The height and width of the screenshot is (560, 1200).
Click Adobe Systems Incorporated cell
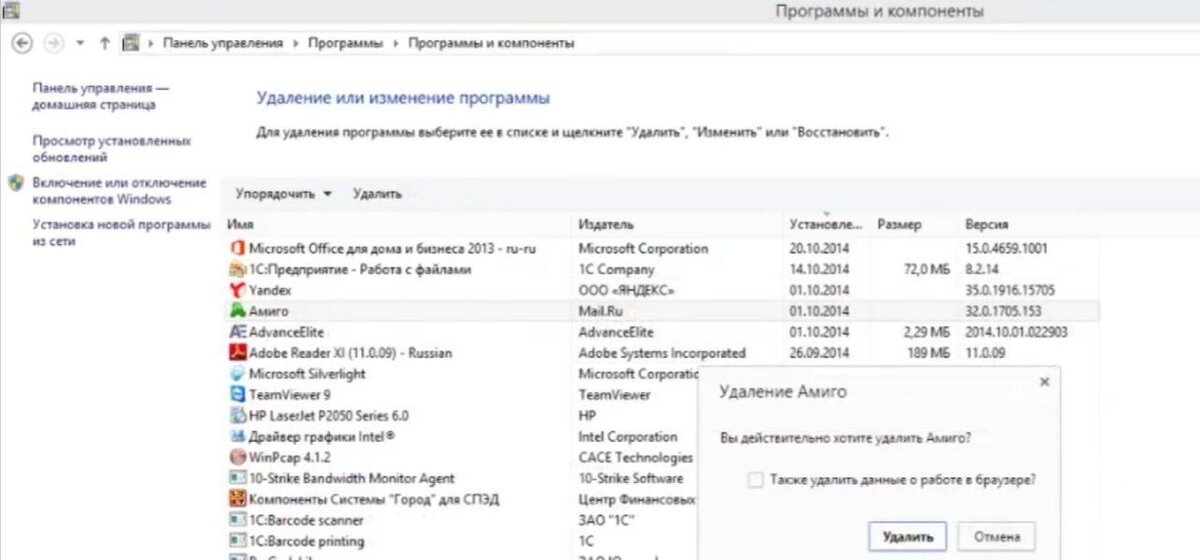pyautogui.click(x=662, y=353)
